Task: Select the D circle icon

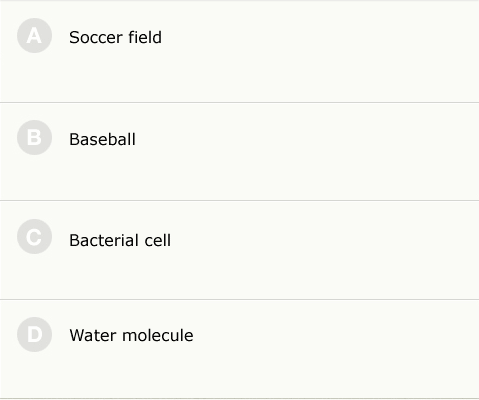Action: coord(34,334)
